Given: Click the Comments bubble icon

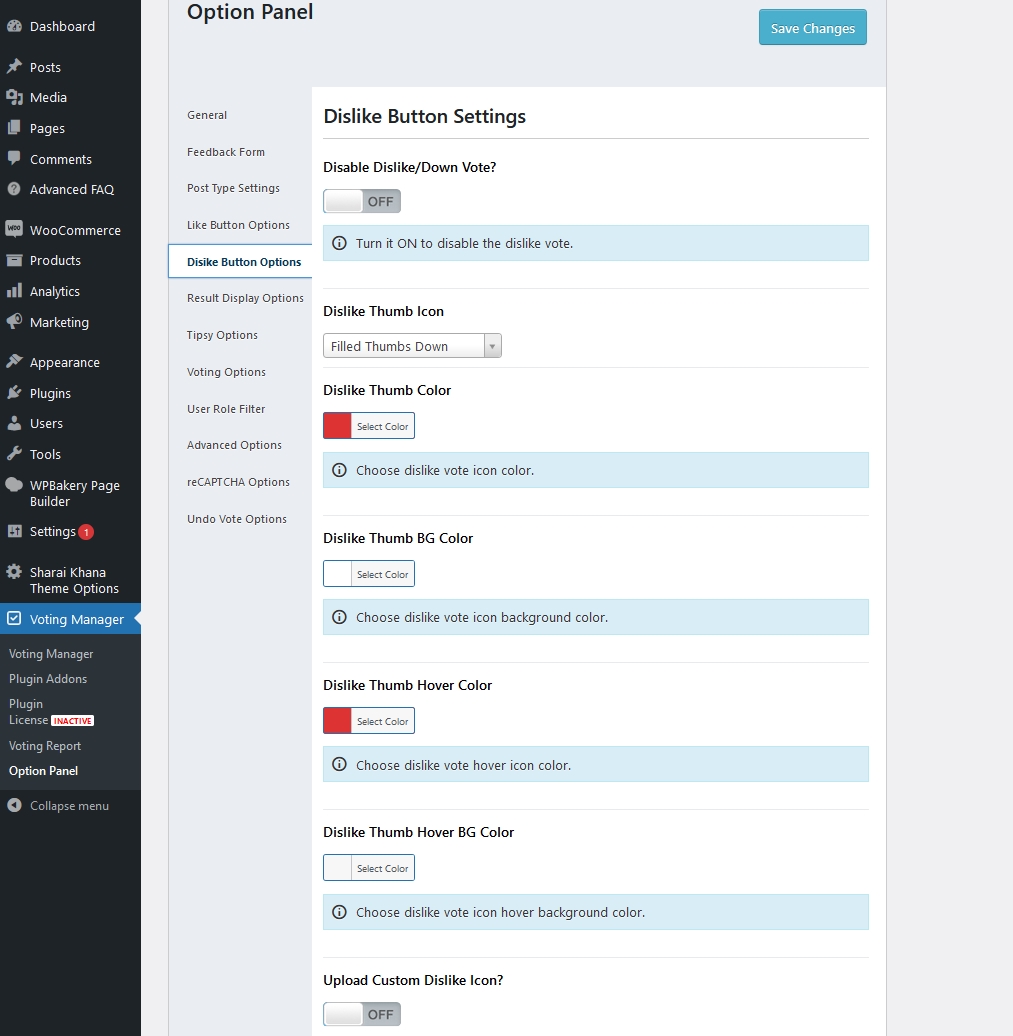Looking at the screenshot, I should coord(17,159).
